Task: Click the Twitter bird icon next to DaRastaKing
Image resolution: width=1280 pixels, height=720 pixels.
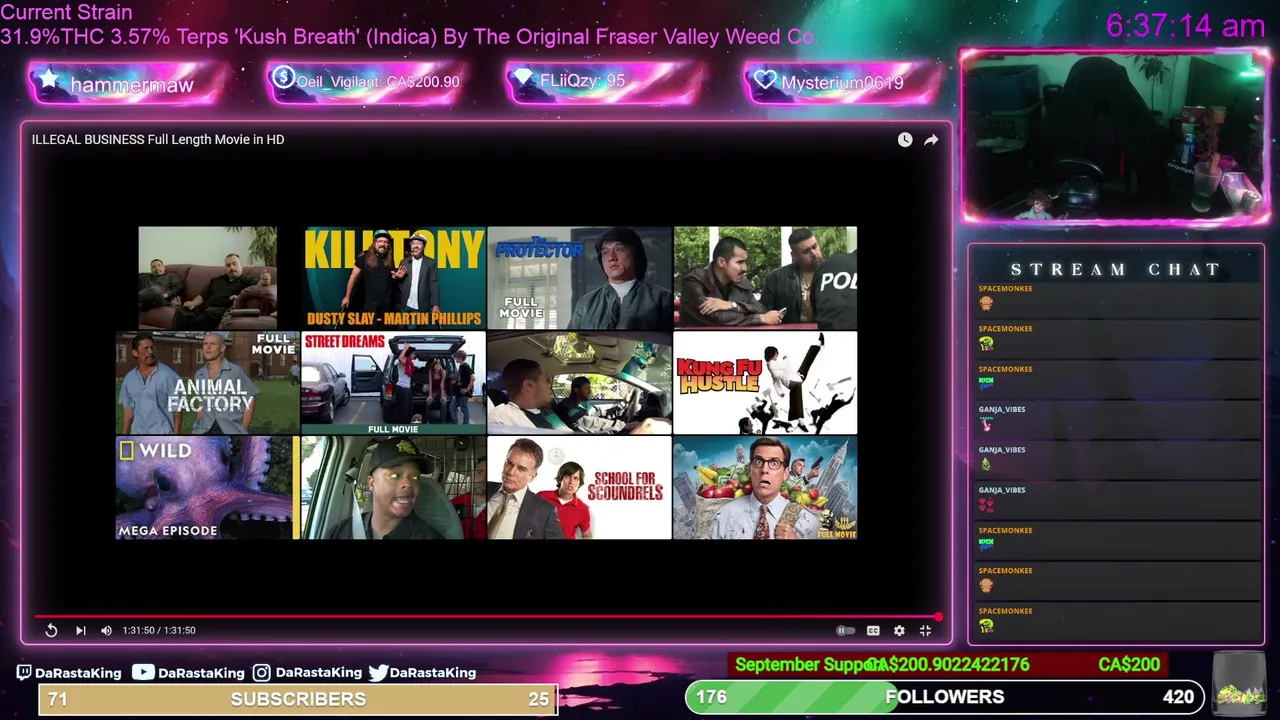Action: click(378, 673)
